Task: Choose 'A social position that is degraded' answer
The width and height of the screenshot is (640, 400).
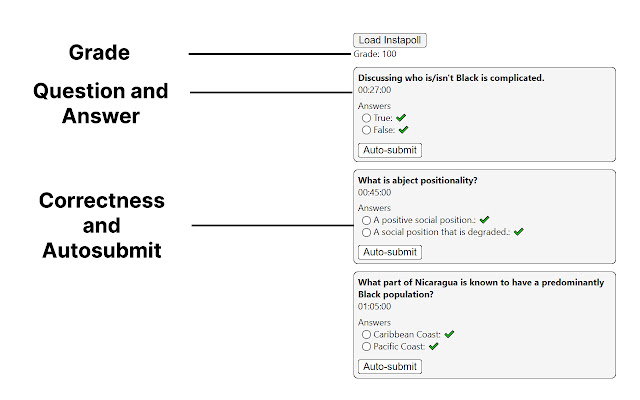Action: click(x=367, y=232)
